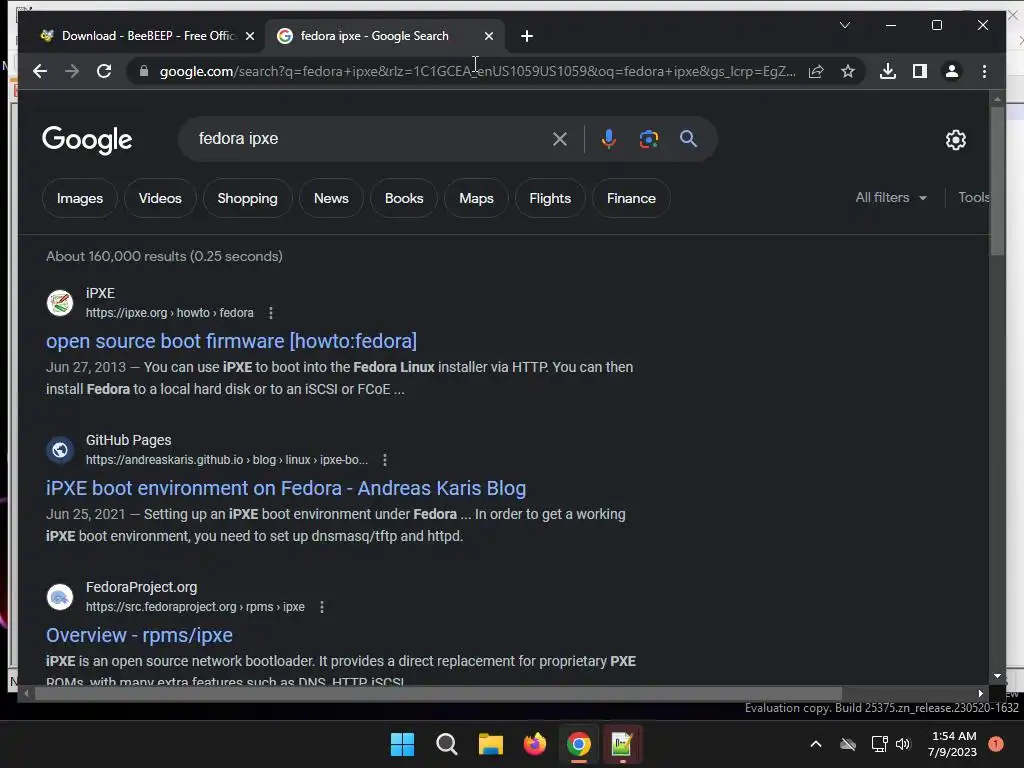
Task: Open Firefox from the taskbar
Action: 535,744
